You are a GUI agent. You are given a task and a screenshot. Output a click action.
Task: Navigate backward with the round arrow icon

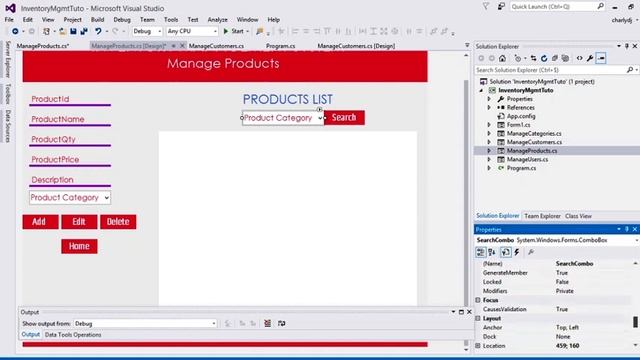point(15,31)
